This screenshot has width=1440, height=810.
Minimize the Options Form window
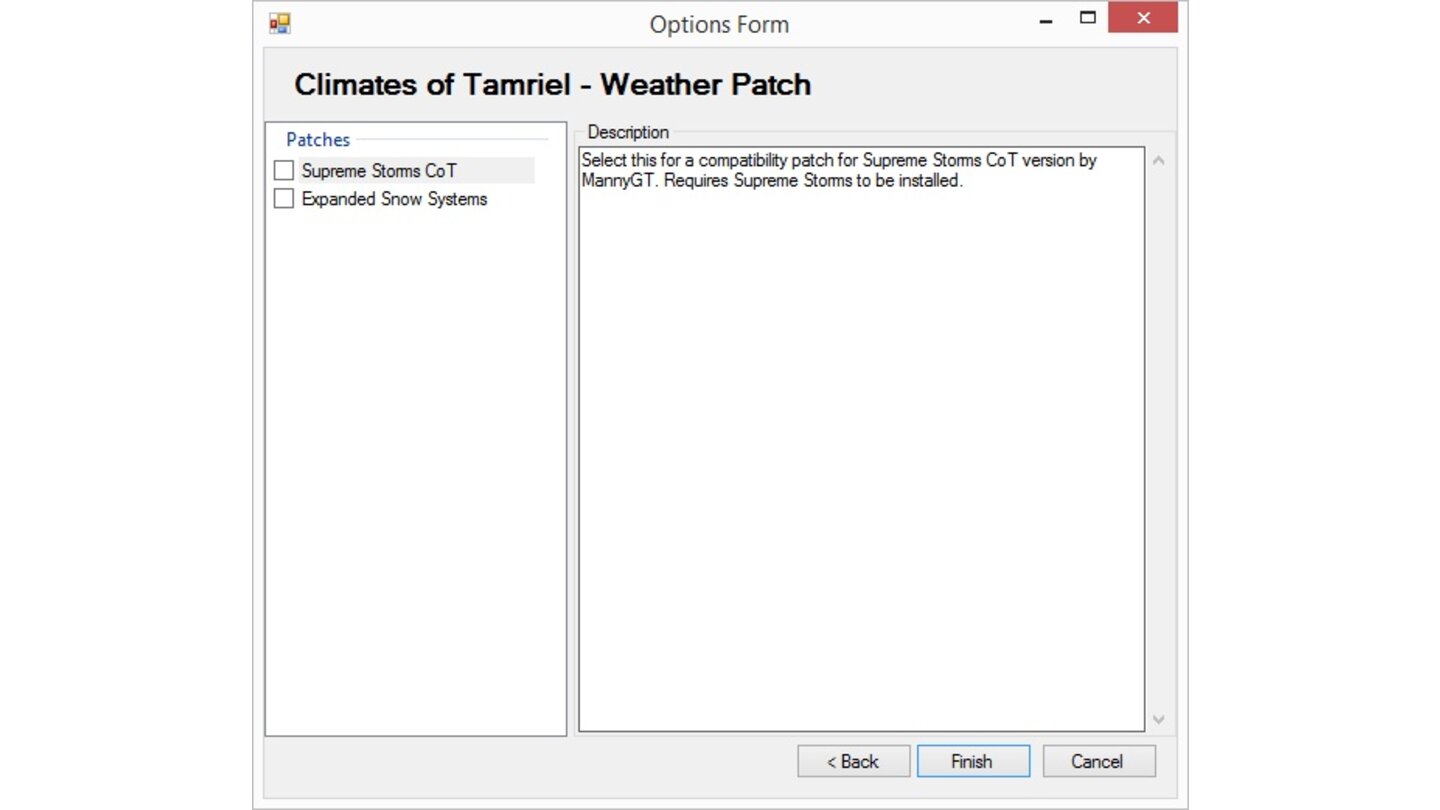point(1046,19)
